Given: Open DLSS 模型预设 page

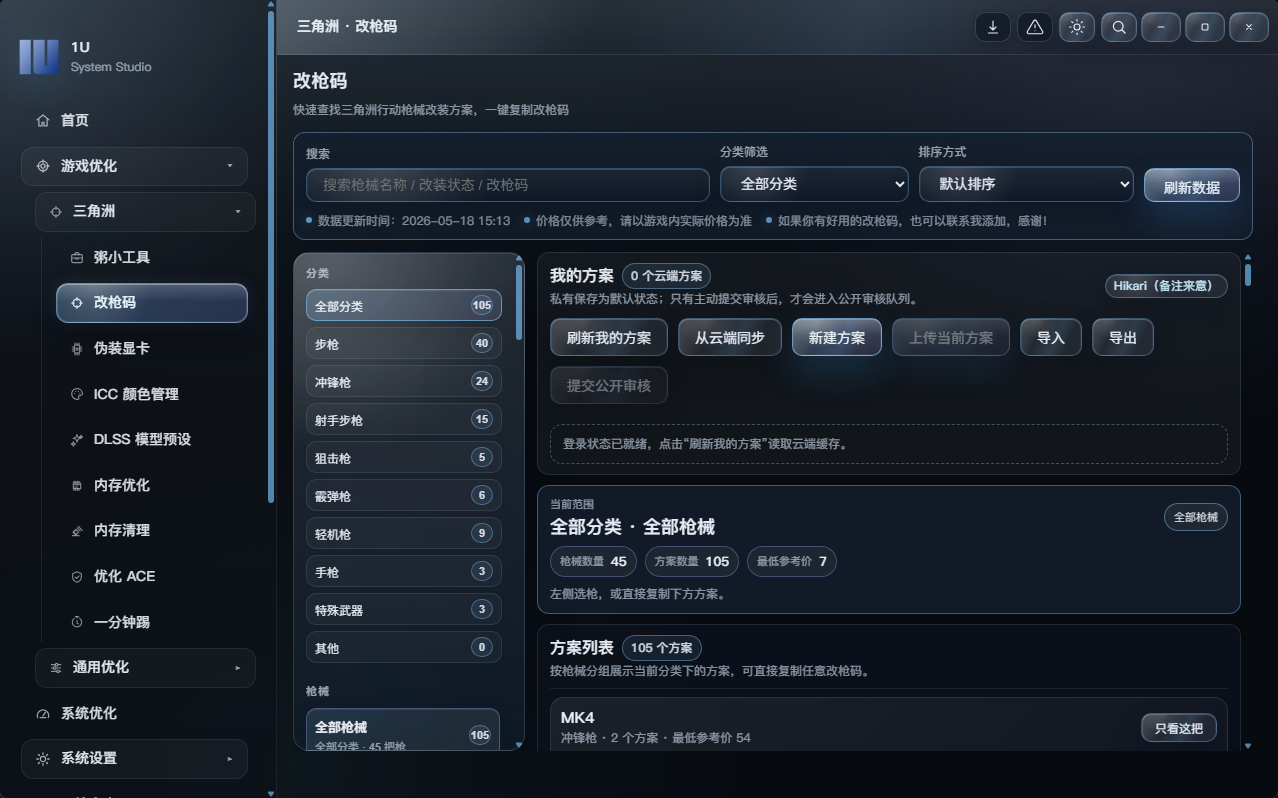Looking at the screenshot, I should click(x=152, y=439).
